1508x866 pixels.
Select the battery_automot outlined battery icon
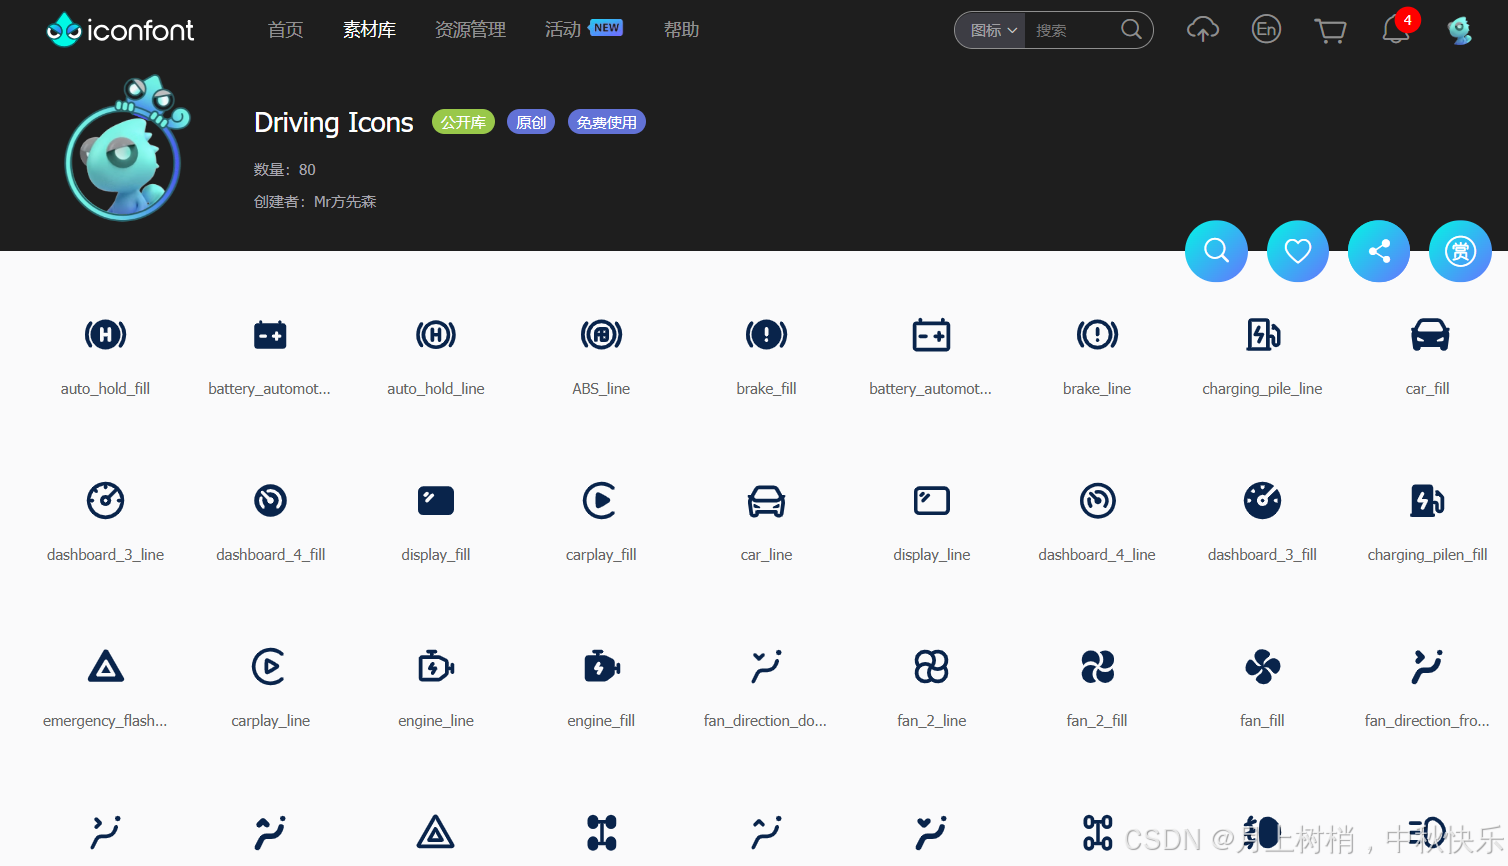tap(932, 335)
